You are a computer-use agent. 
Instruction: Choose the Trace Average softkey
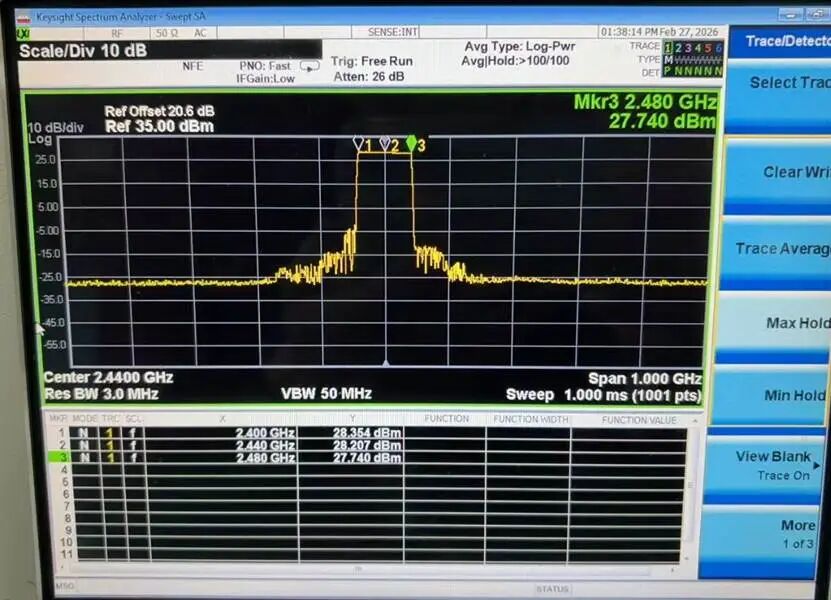pos(775,251)
